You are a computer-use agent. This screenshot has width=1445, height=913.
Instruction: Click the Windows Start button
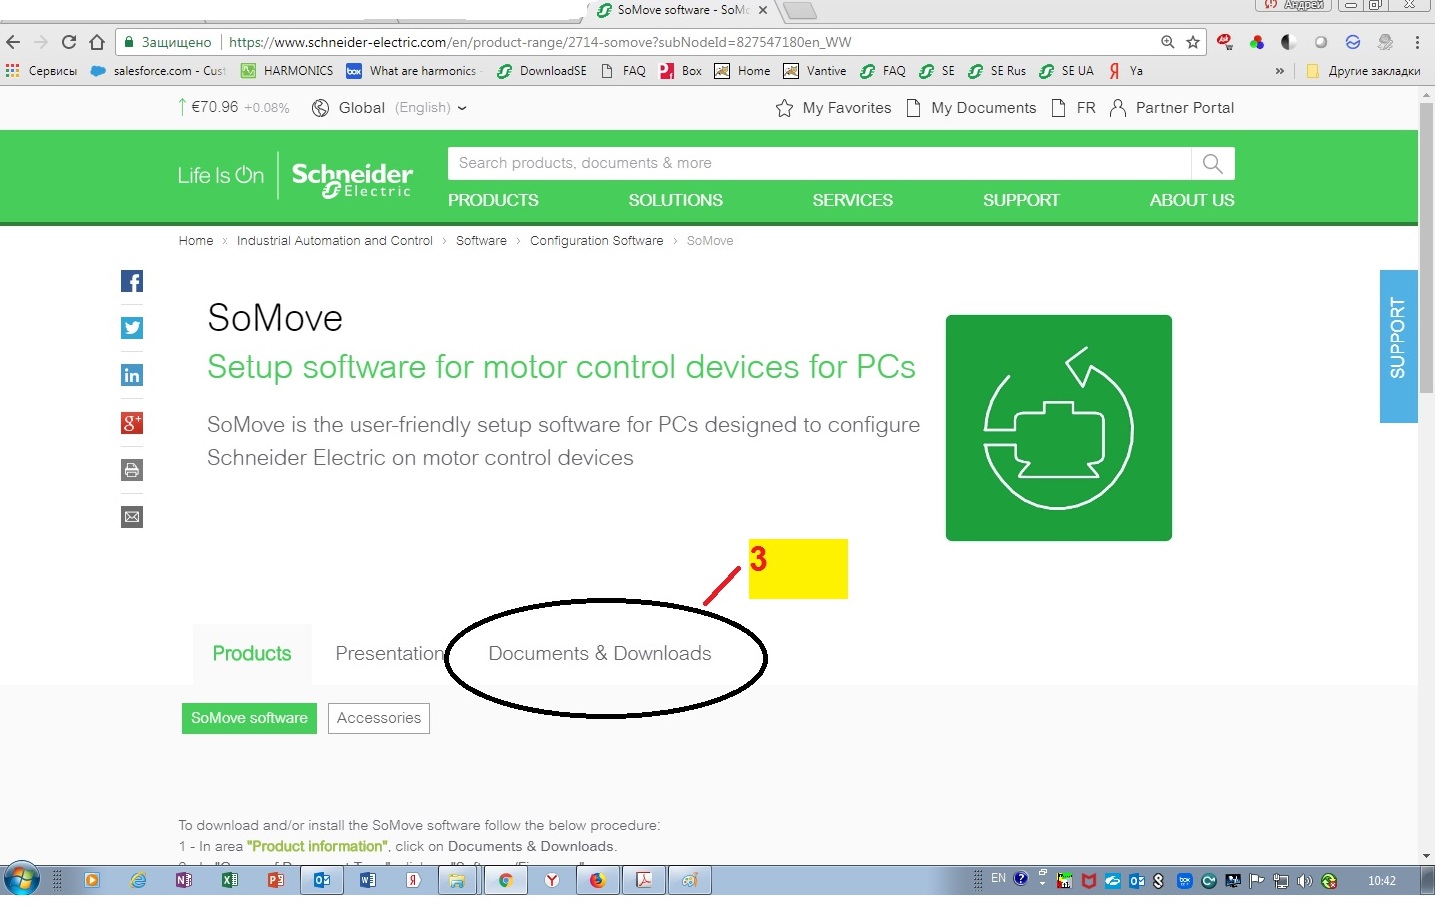(21, 880)
